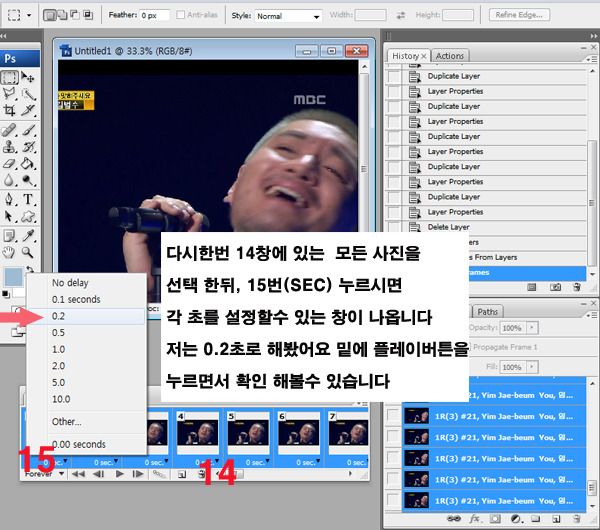The width and height of the screenshot is (600, 530).
Task: Click Intersect with selection mode icon
Action: [88, 15]
